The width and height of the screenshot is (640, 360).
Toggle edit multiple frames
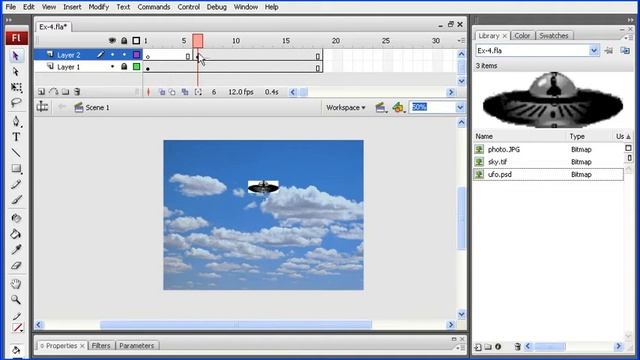point(185,92)
